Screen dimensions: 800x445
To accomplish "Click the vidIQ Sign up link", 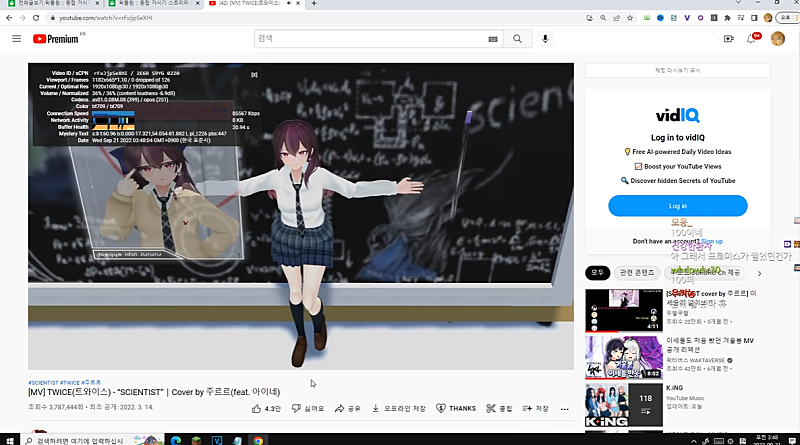I will 712,241.
